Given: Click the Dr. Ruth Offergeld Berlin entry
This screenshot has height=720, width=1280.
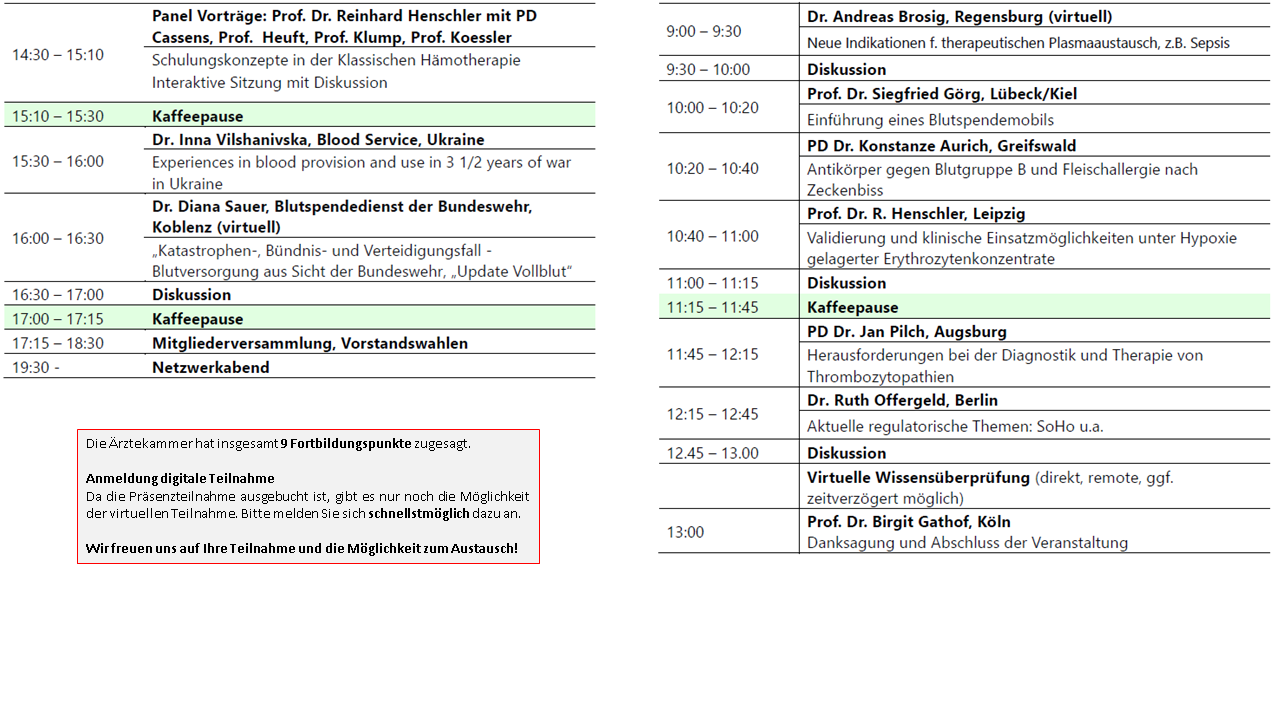Looking at the screenshot, I should pyautogui.click(x=896, y=400).
